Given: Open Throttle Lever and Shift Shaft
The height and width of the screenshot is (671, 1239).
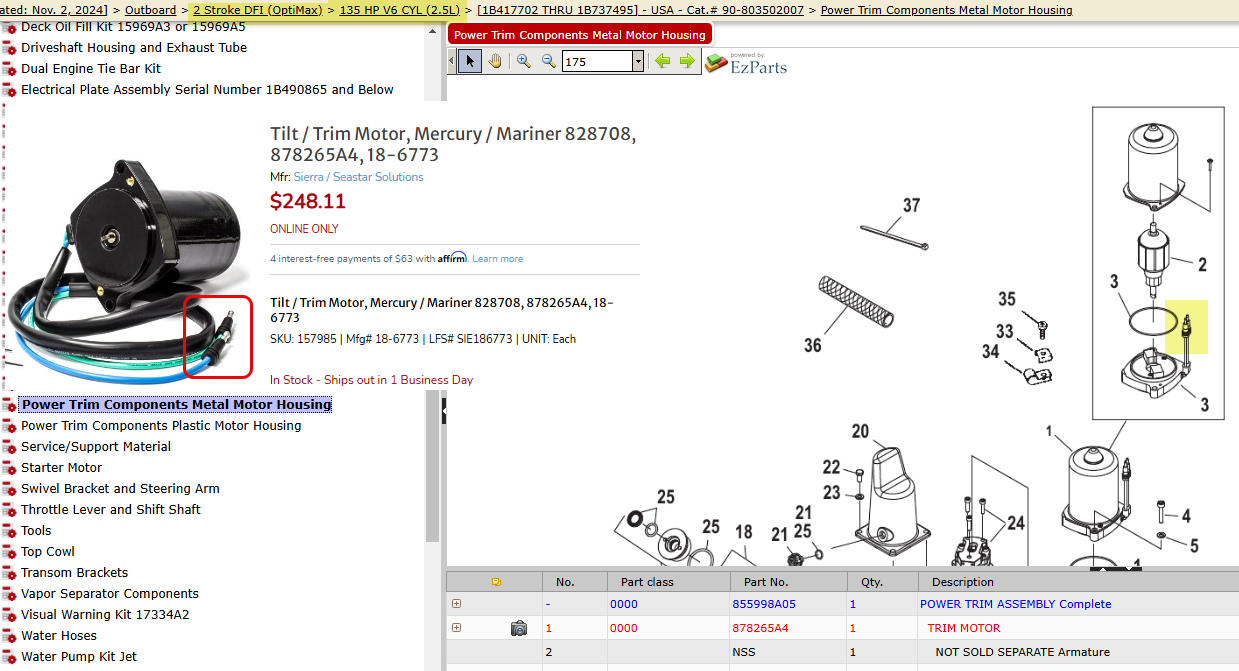Looking at the screenshot, I should click(x=111, y=510).
